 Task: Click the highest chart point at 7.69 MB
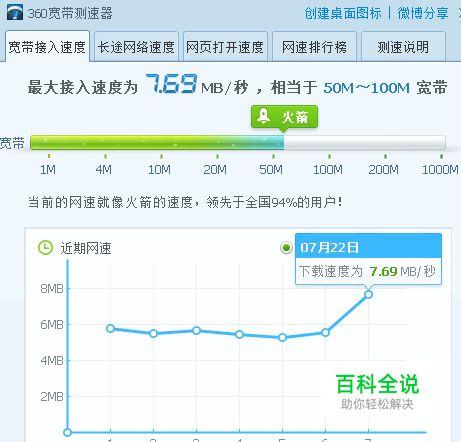pyautogui.click(x=368, y=294)
